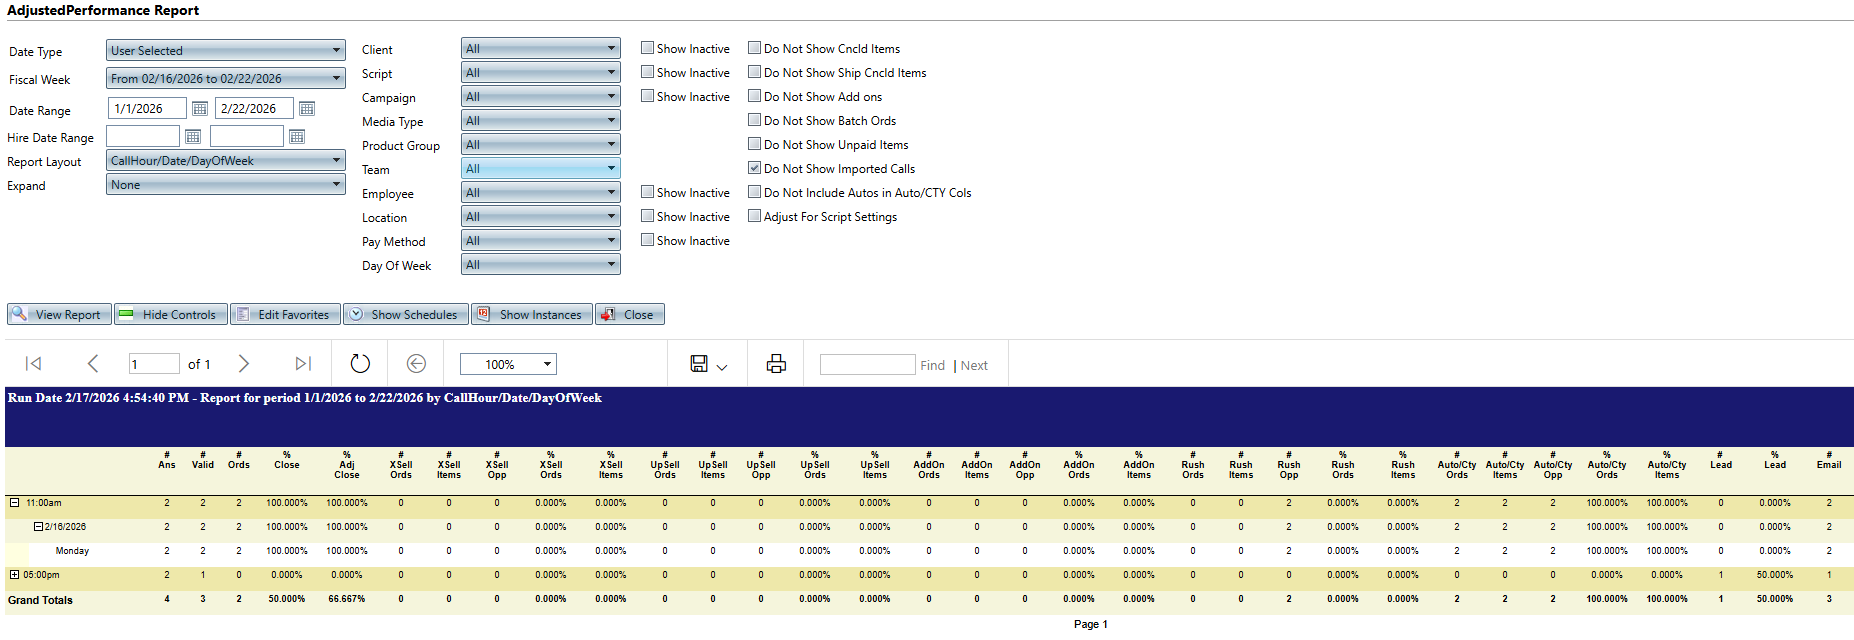Refresh the report viewer
This screenshot has height=640, width=1854.
360,364
